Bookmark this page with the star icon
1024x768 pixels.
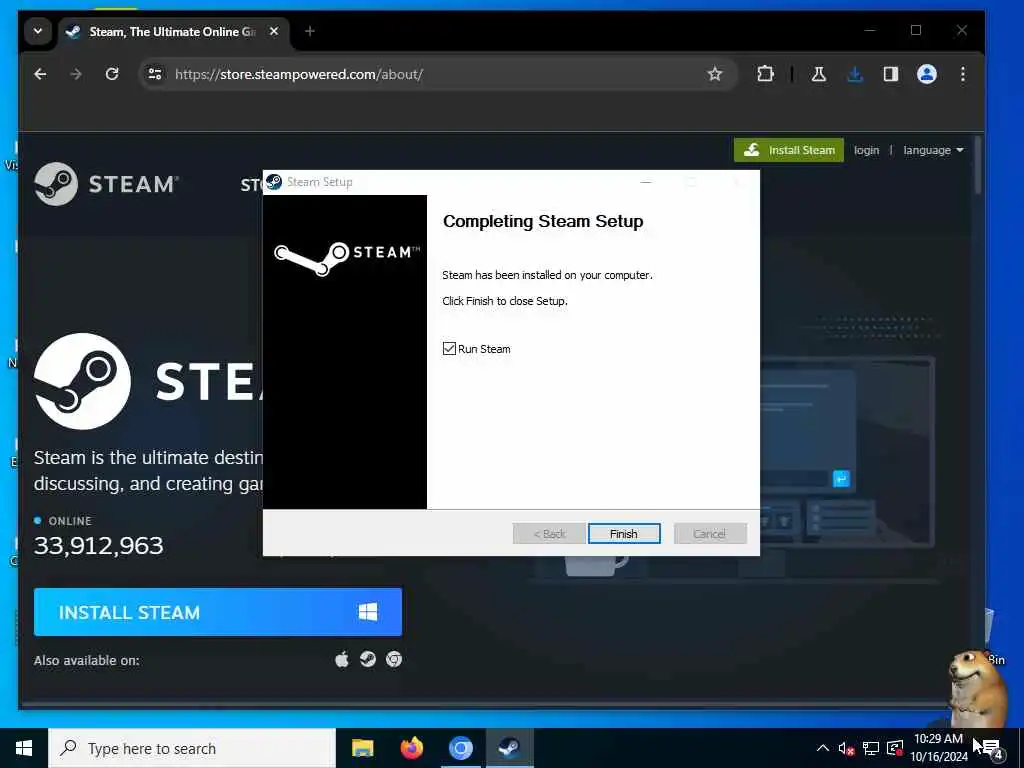714,74
